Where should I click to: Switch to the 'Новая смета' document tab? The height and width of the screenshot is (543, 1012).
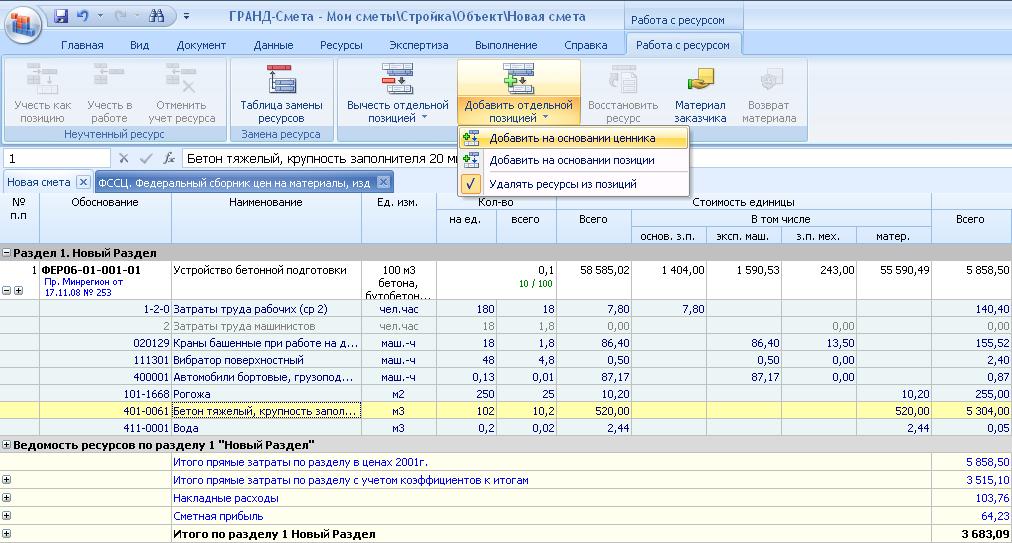(39, 182)
